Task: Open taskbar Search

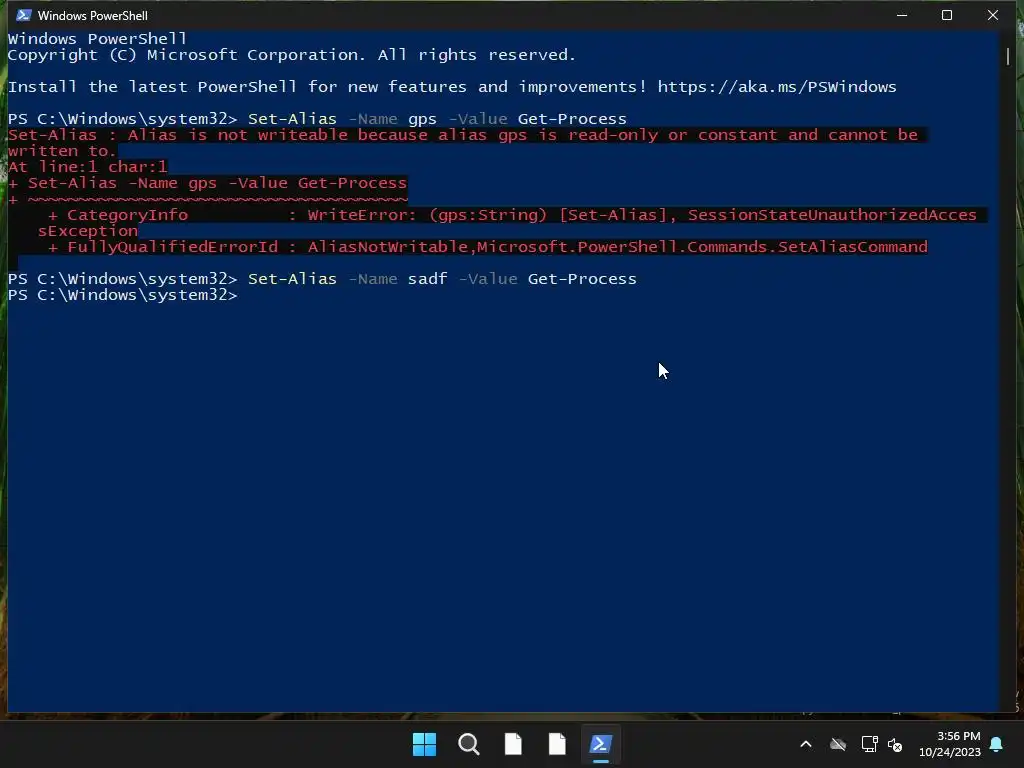Action: (468, 744)
